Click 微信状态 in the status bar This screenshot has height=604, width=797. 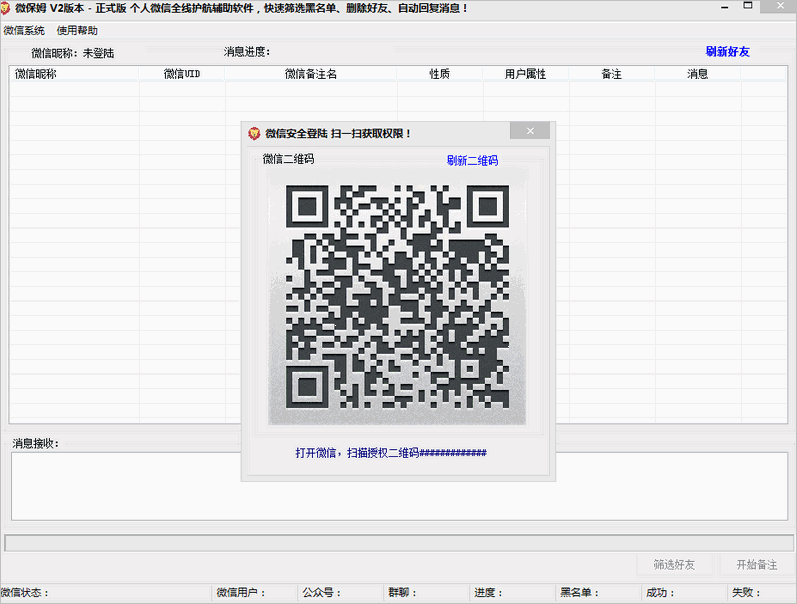[24, 593]
